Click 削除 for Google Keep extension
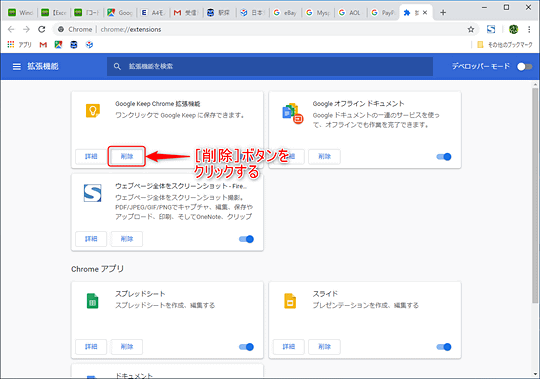 pyautogui.click(x=127, y=157)
